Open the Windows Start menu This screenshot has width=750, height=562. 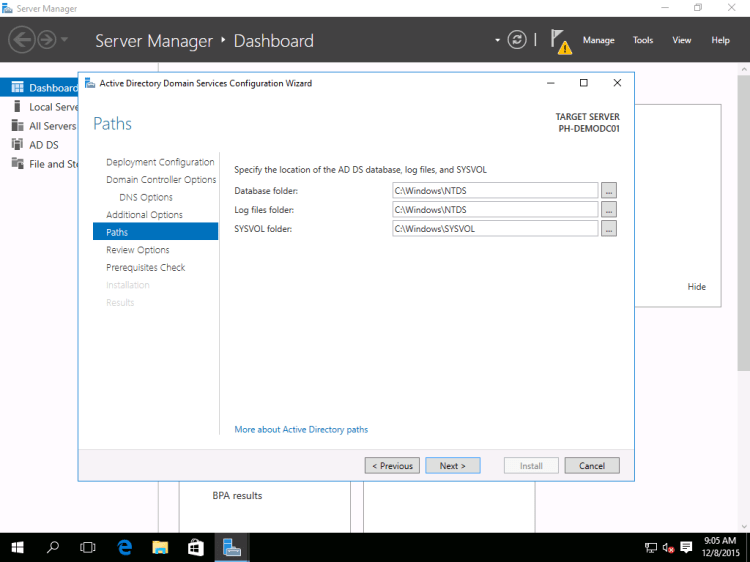coord(18,547)
